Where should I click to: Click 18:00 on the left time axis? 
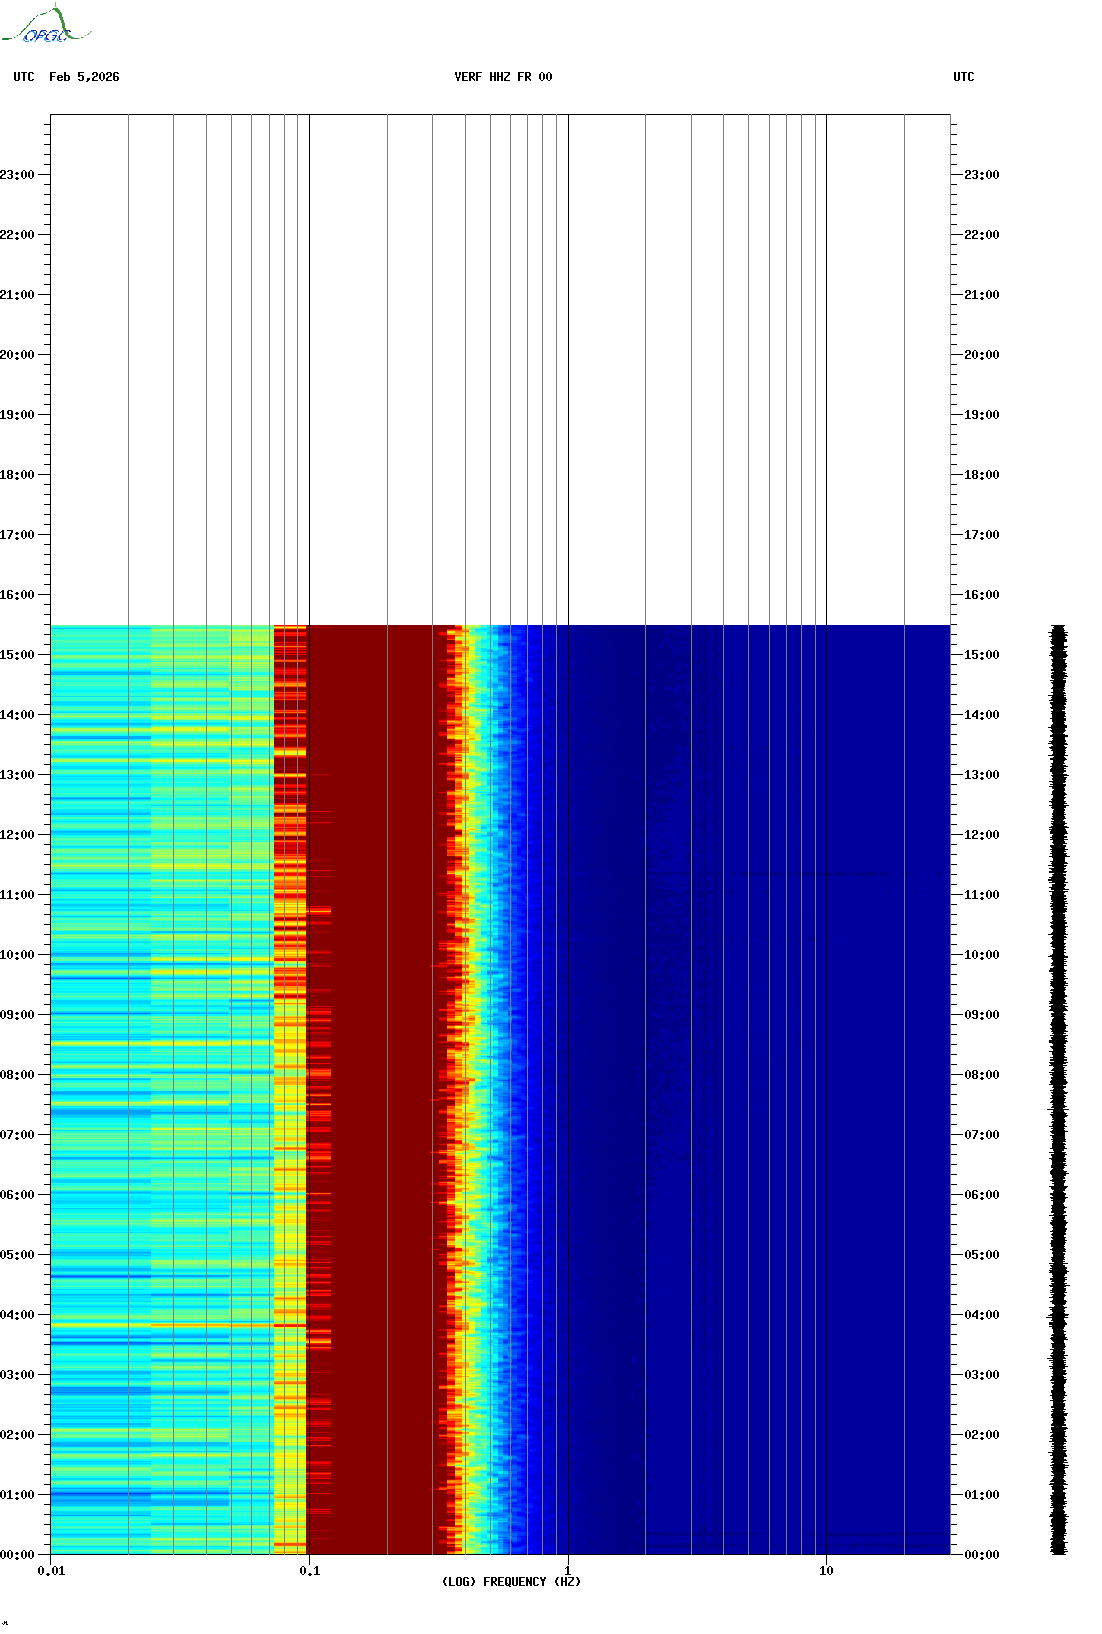(x=17, y=475)
